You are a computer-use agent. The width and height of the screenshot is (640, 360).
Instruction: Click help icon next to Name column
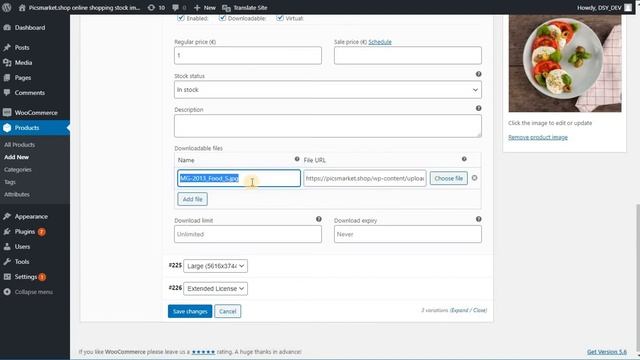click(x=297, y=159)
